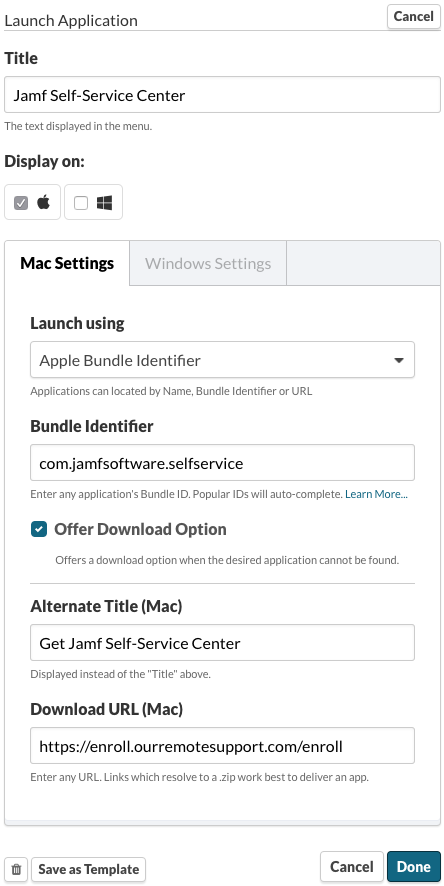The height and width of the screenshot is (886, 444).
Task: Click the Launch Application heading text
Action: [71, 21]
